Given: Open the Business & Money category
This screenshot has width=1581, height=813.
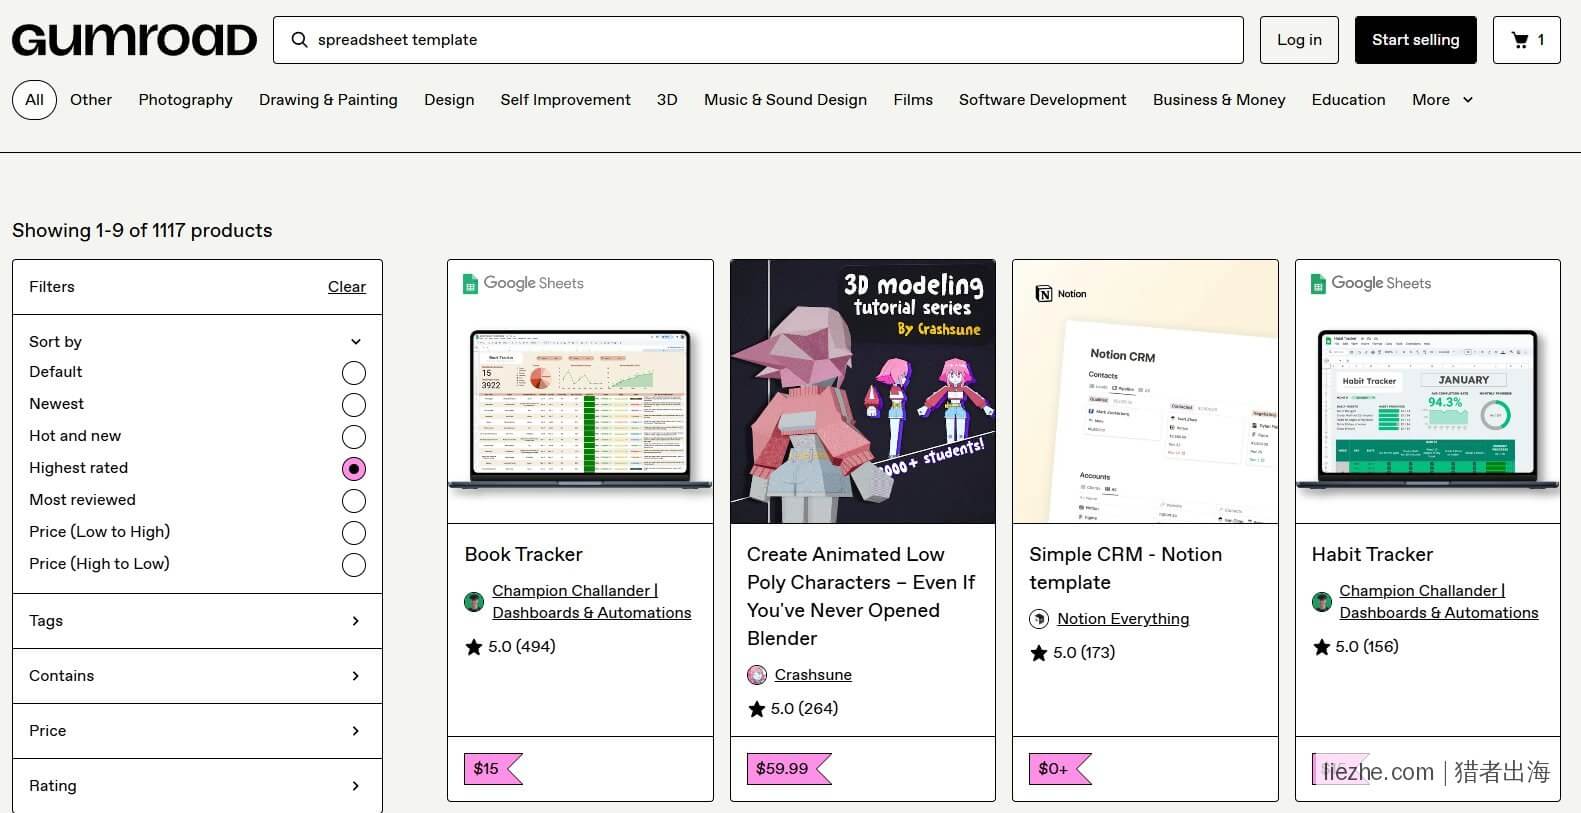Looking at the screenshot, I should (x=1219, y=100).
